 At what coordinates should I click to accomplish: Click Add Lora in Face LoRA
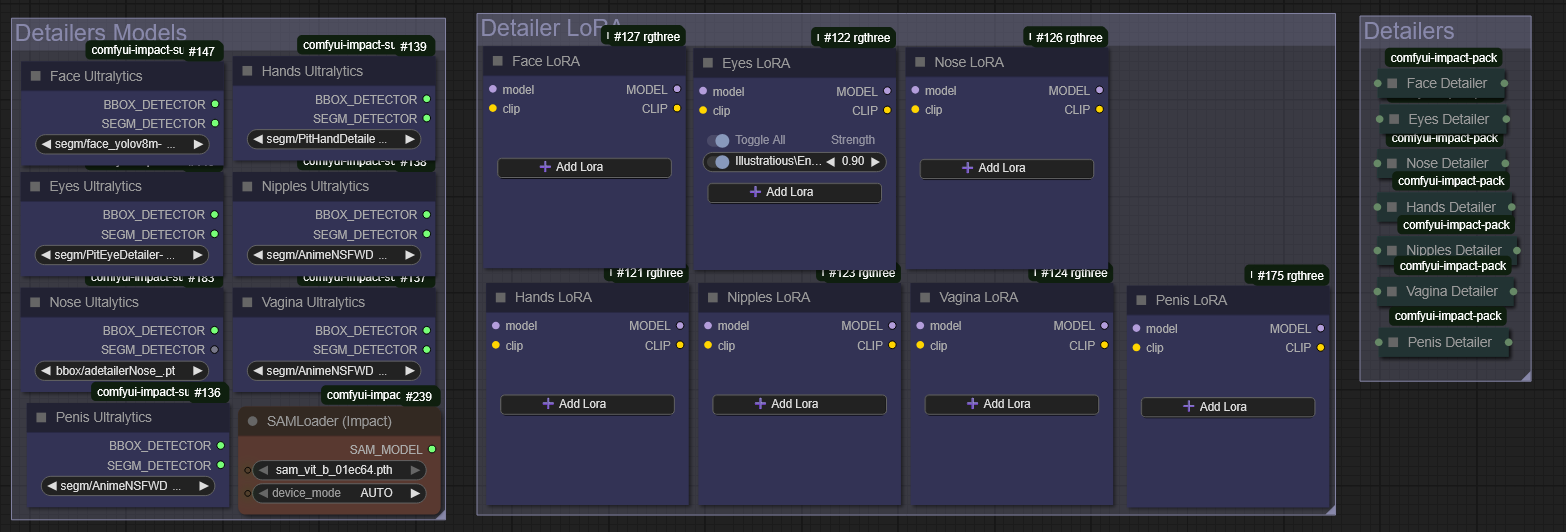click(x=584, y=167)
